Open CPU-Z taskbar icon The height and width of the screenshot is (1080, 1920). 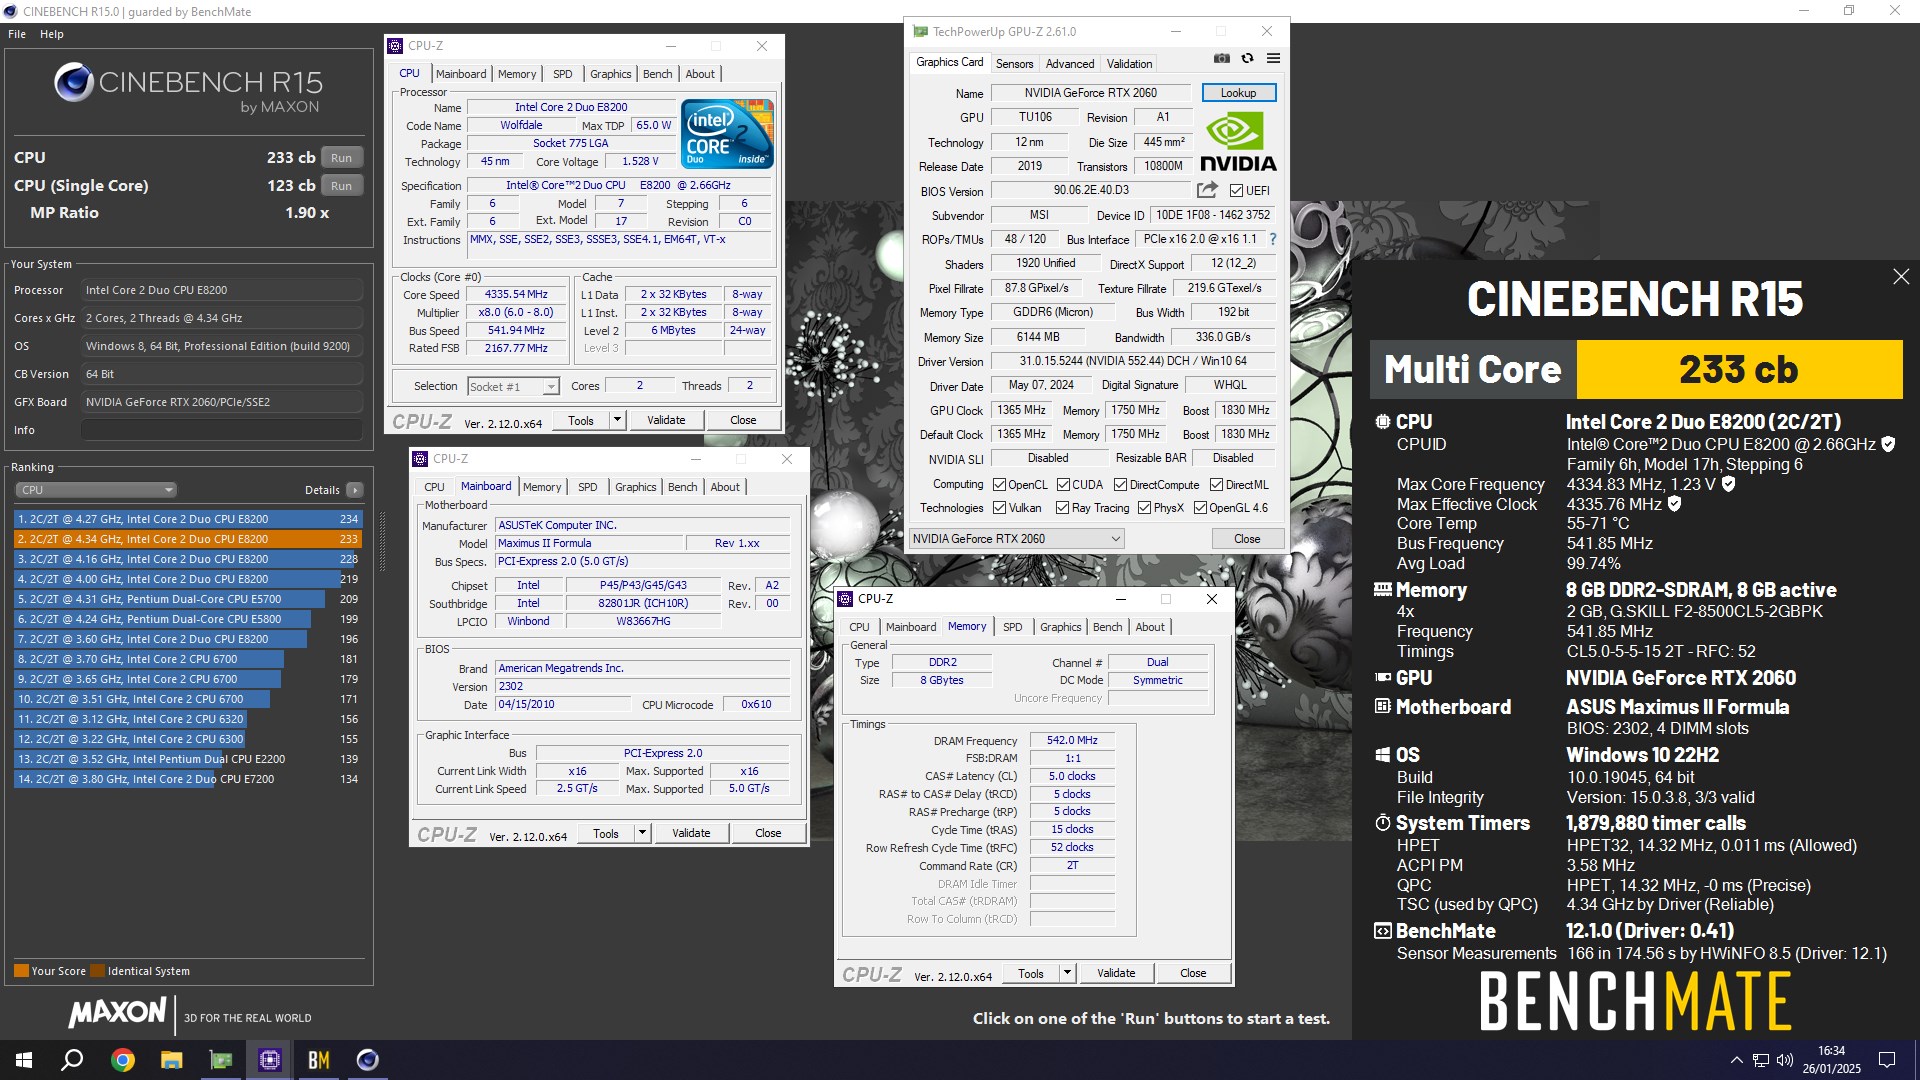pos(270,1060)
